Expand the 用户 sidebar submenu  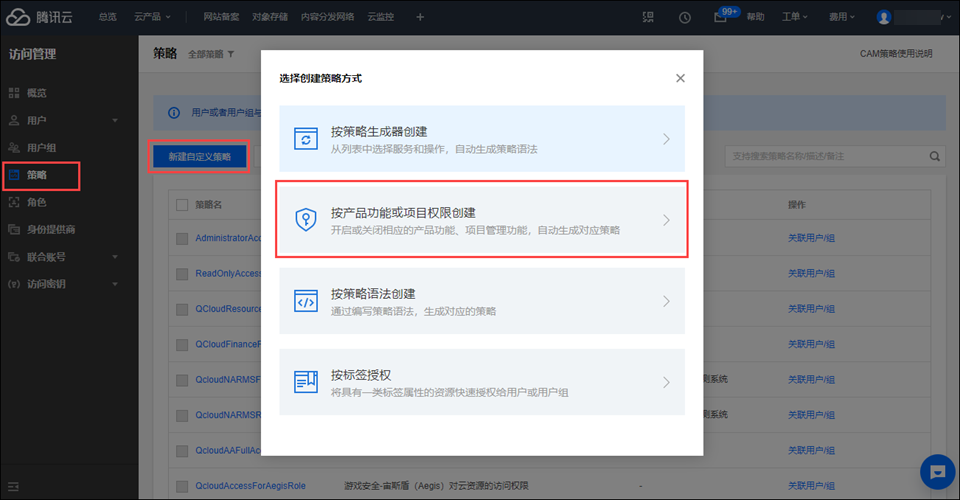[115, 121]
